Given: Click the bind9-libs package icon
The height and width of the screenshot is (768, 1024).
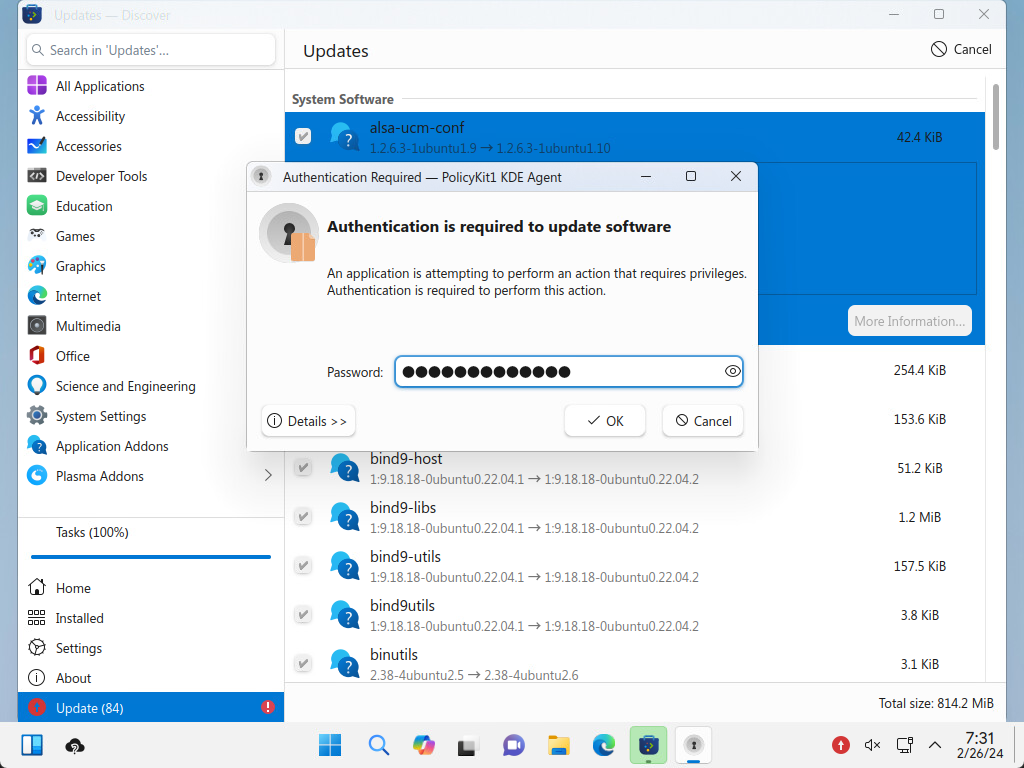Looking at the screenshot, I should click(x=345, y=517).
